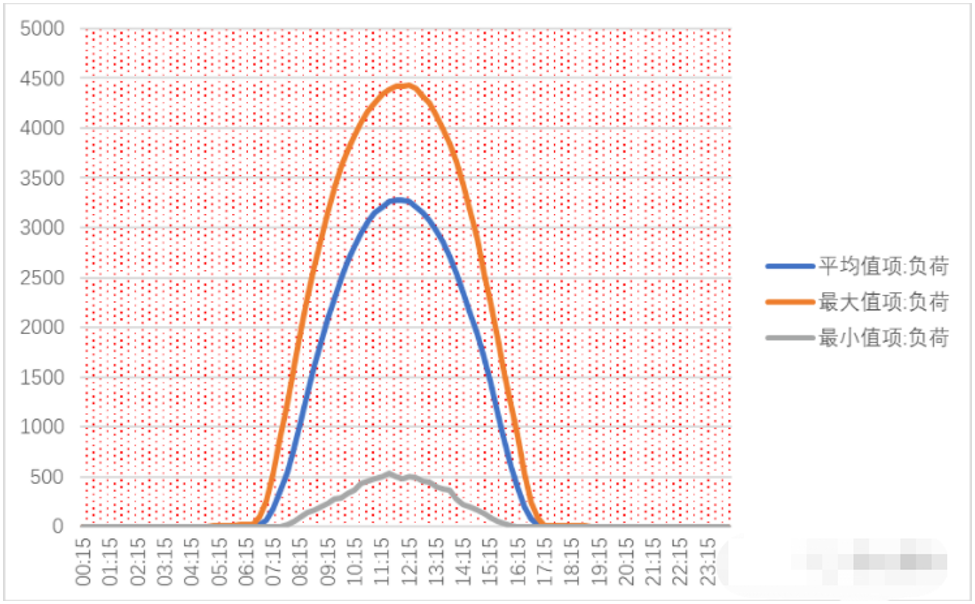975x604 pixels.
Task: Click the 13:15 time axis label
Action: (x=436, y=562)
